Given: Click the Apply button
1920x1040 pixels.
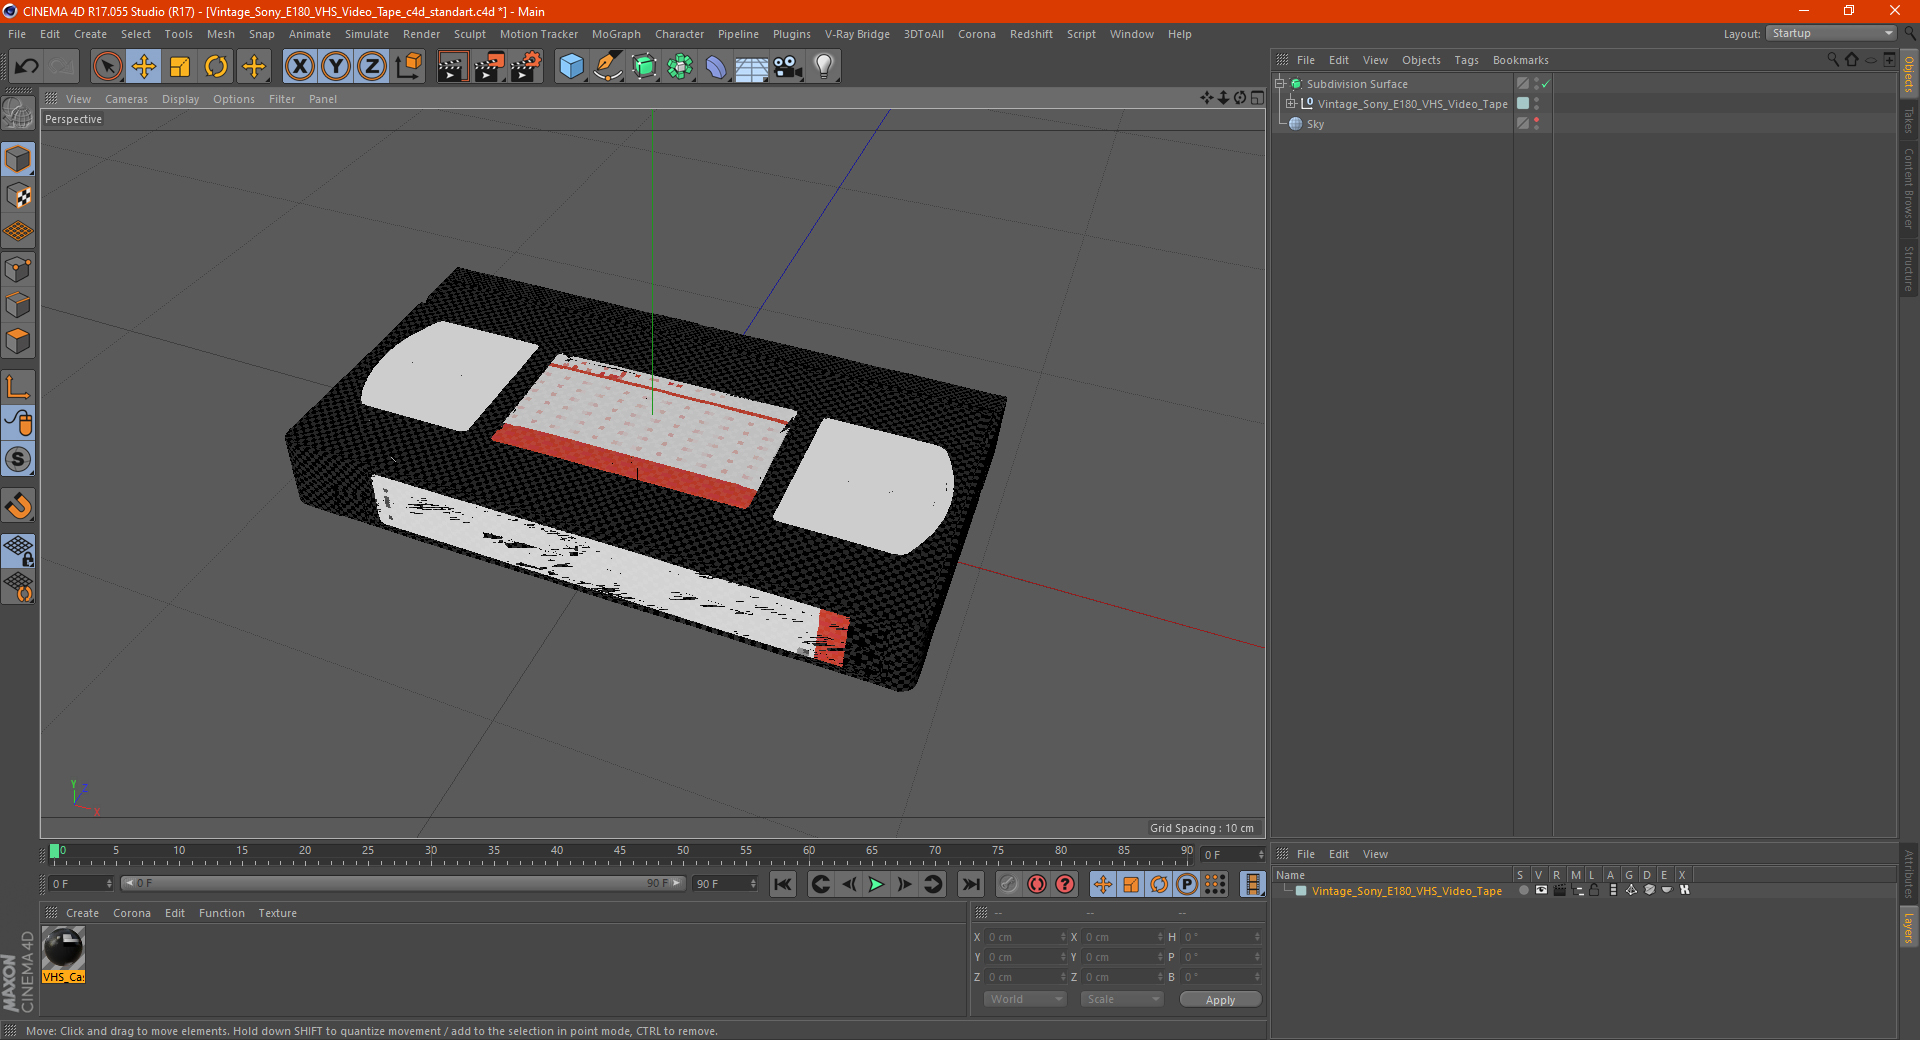Looking at the screenshot, I should [x=1220, y=1000].
